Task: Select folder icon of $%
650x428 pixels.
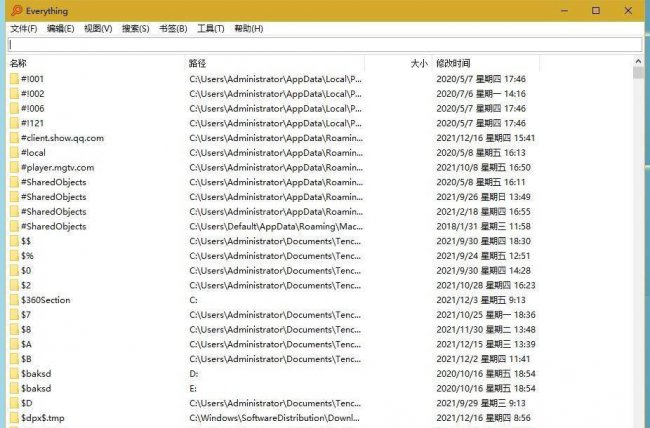Action: coord(15,256)
